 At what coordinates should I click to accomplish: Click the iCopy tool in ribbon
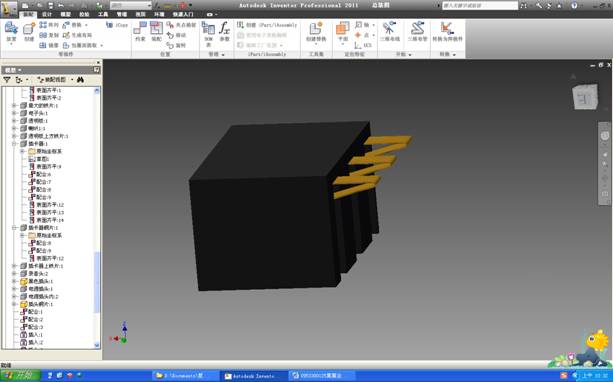117,25
